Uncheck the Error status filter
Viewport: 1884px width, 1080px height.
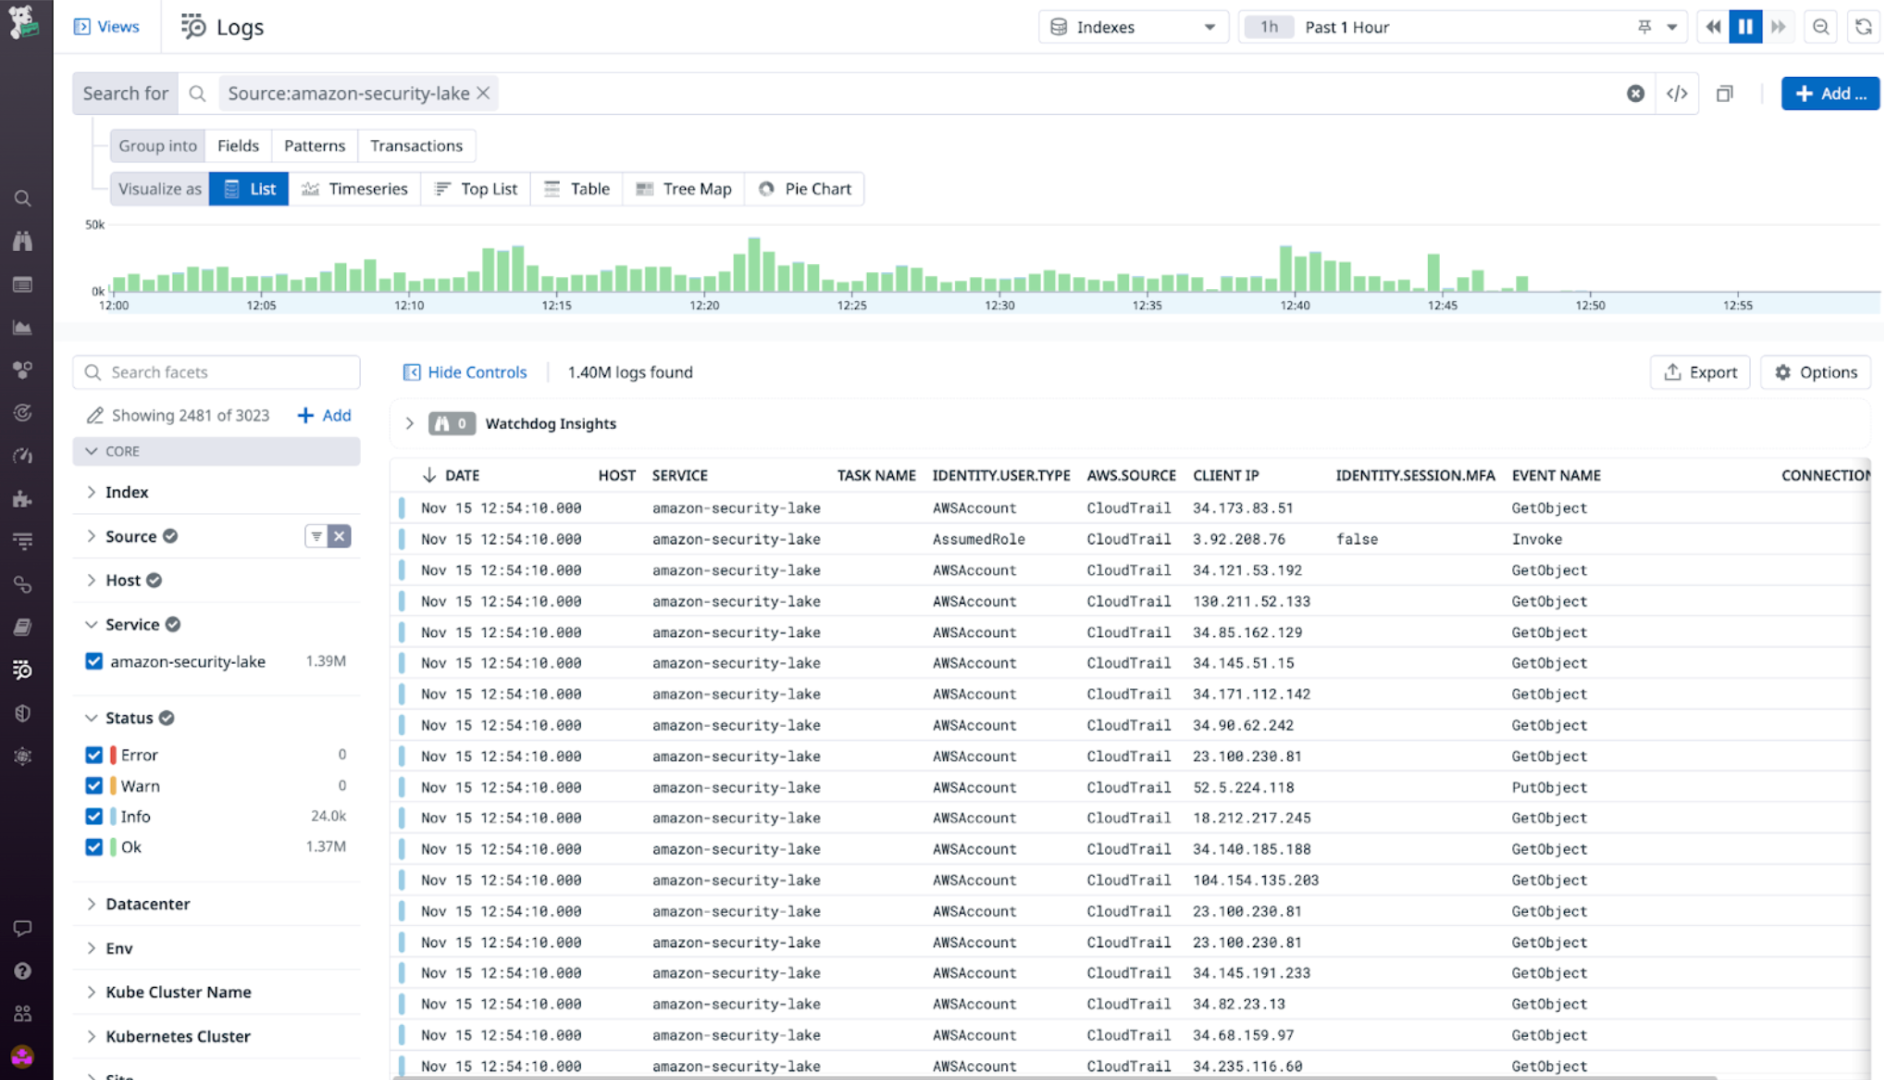point(93,755)
